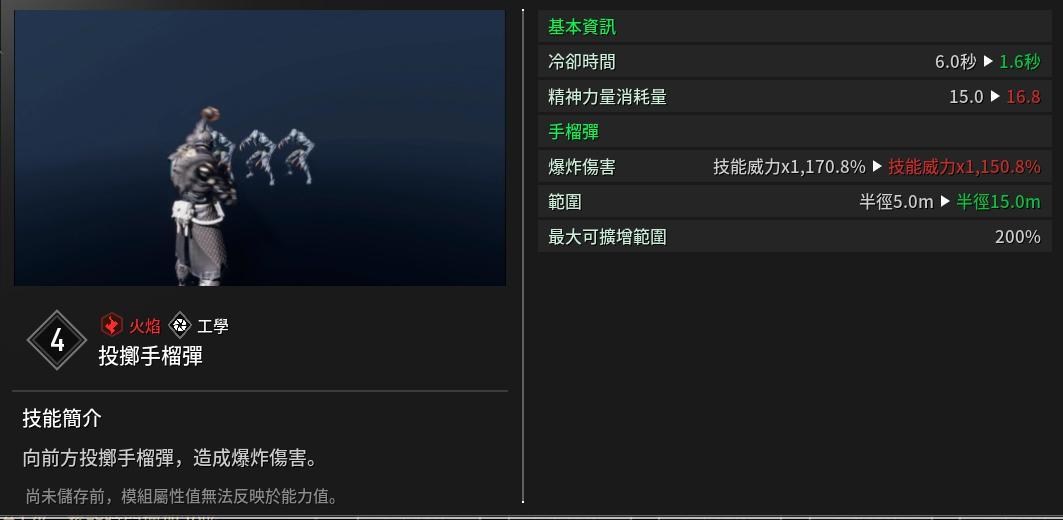Click the green 半徑15.0m value
The height and width of the screenshot is (520, 1063).
point(998,201)
